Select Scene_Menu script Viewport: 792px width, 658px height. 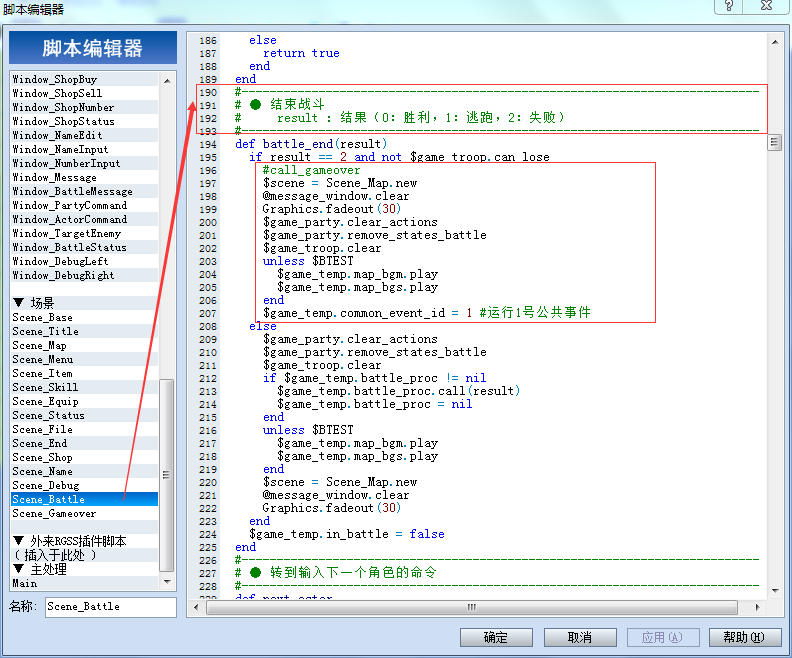85,360
